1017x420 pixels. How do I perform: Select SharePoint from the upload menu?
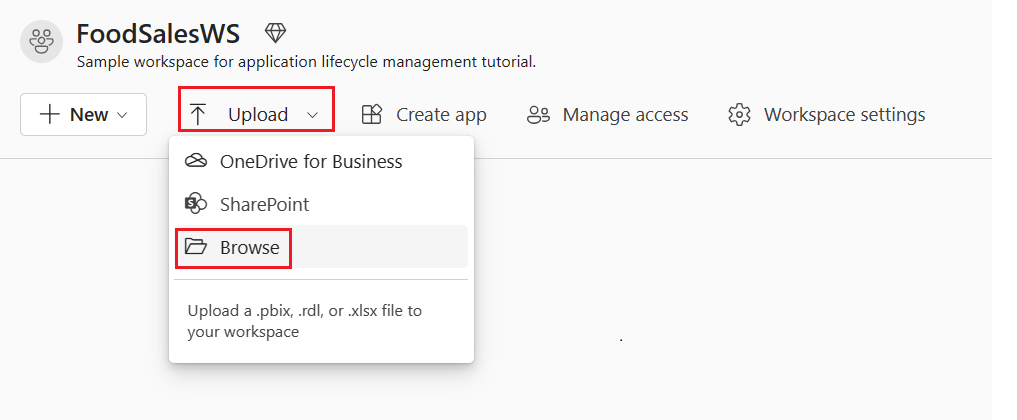pyautogui.click(x=264, y=204)
